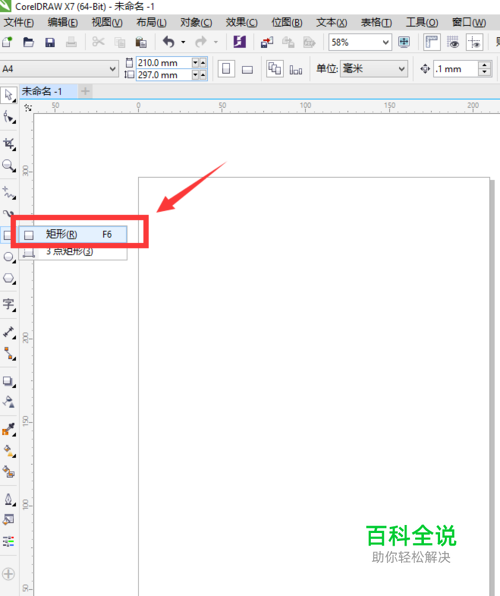Open the 位图(B) menu
Screen dimensions: 500x596
287,23
